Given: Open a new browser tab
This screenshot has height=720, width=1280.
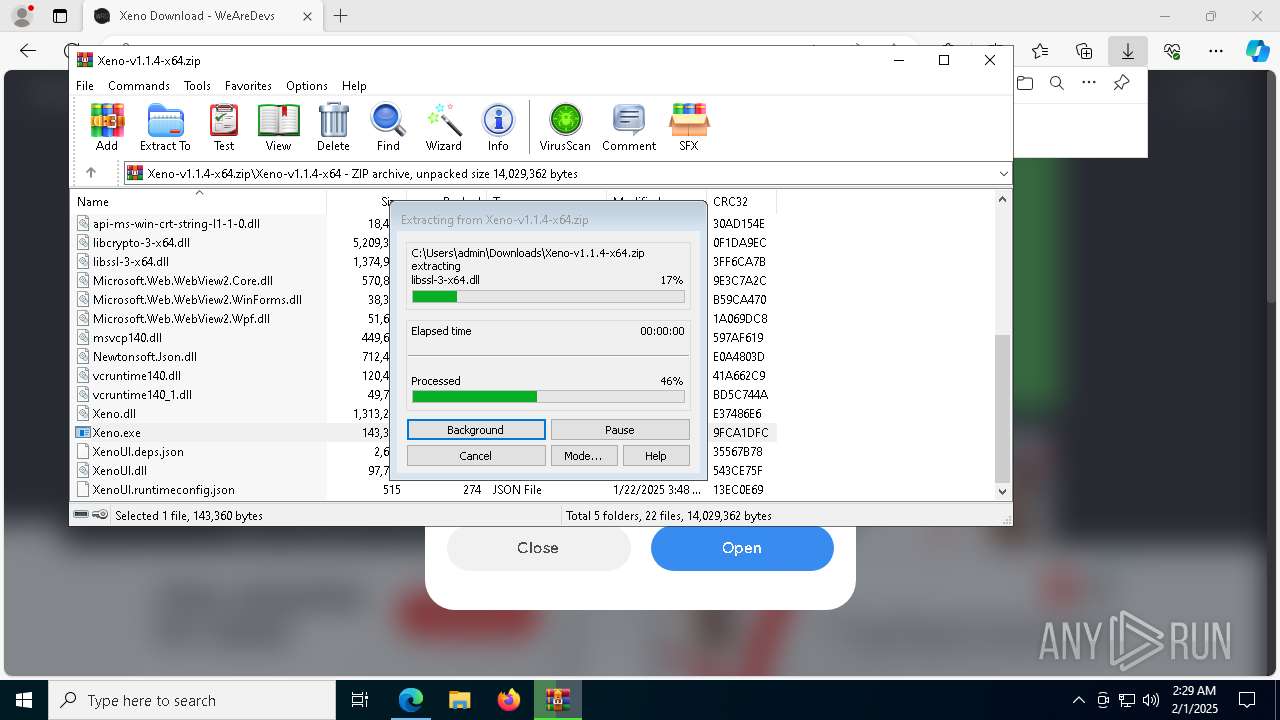Looking at the screenshot, I should pyautogui.click(x=341, y=16).
